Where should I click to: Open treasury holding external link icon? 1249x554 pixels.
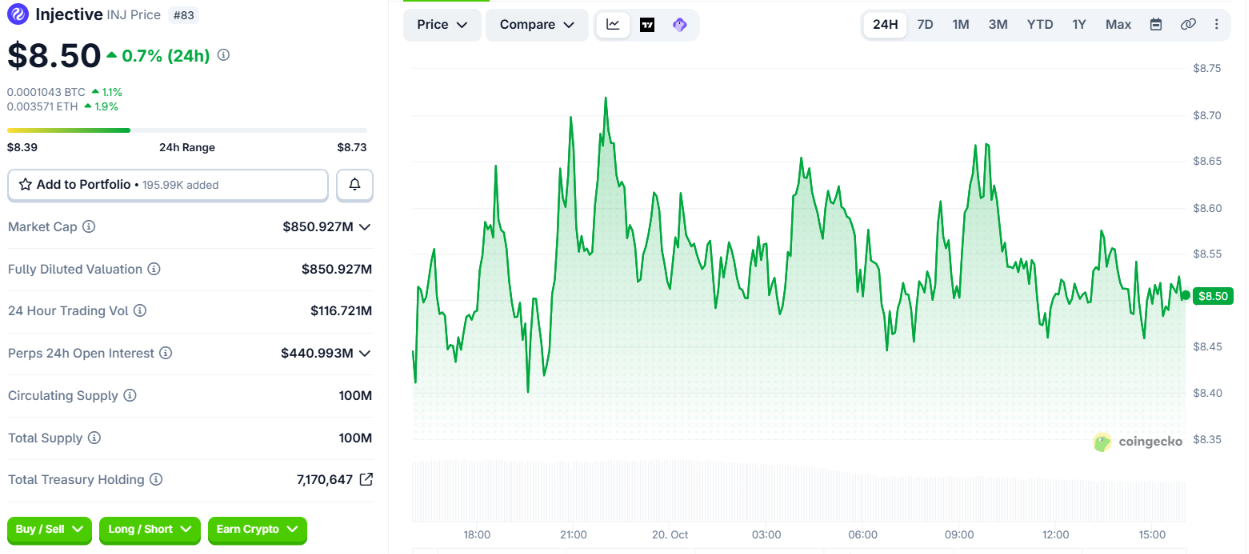click(366, 479)
